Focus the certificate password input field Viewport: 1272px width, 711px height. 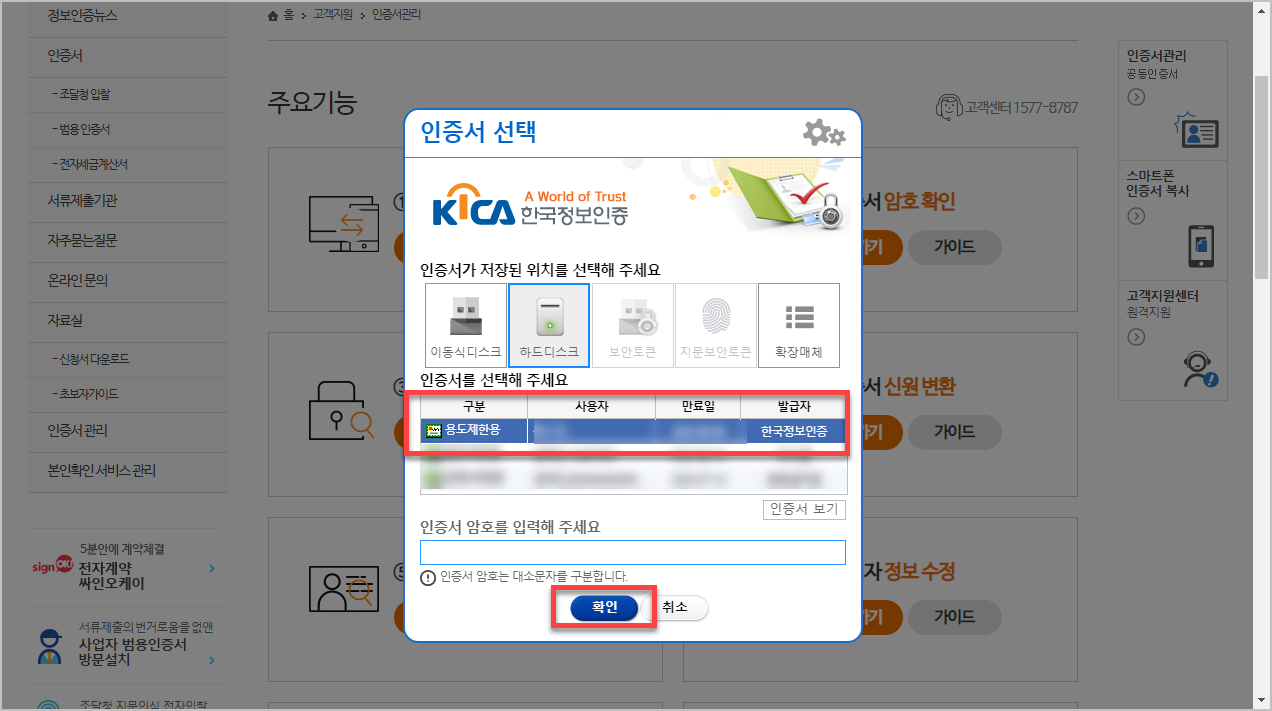pyautogui.click(x=633, y=552)
